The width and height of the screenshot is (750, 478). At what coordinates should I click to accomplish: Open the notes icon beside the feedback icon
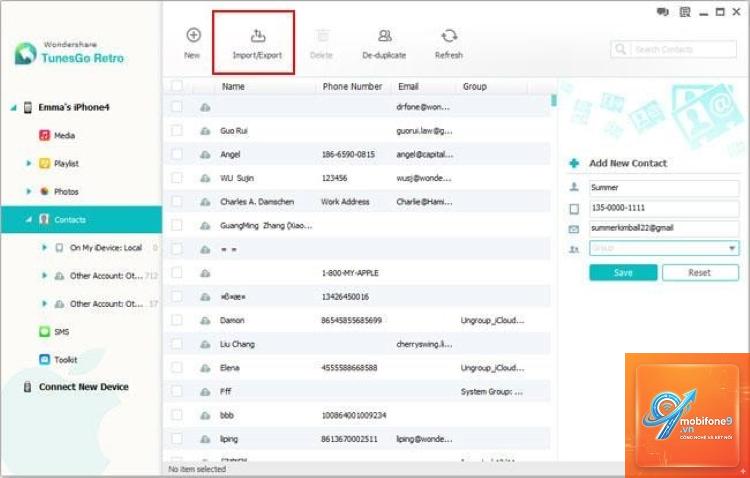(685, 12)
